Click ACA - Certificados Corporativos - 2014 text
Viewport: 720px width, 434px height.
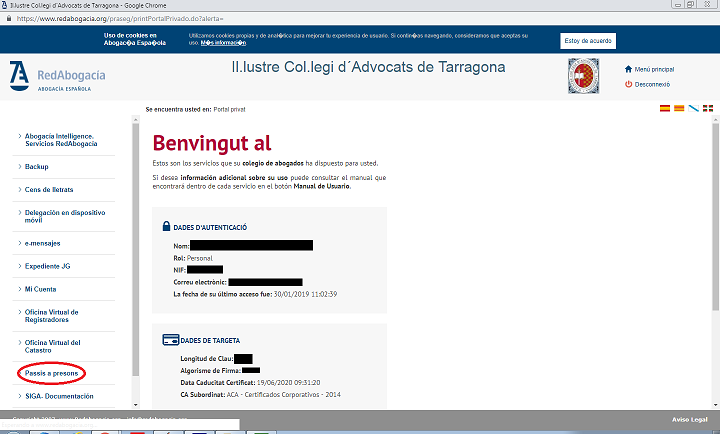point(284,395)
